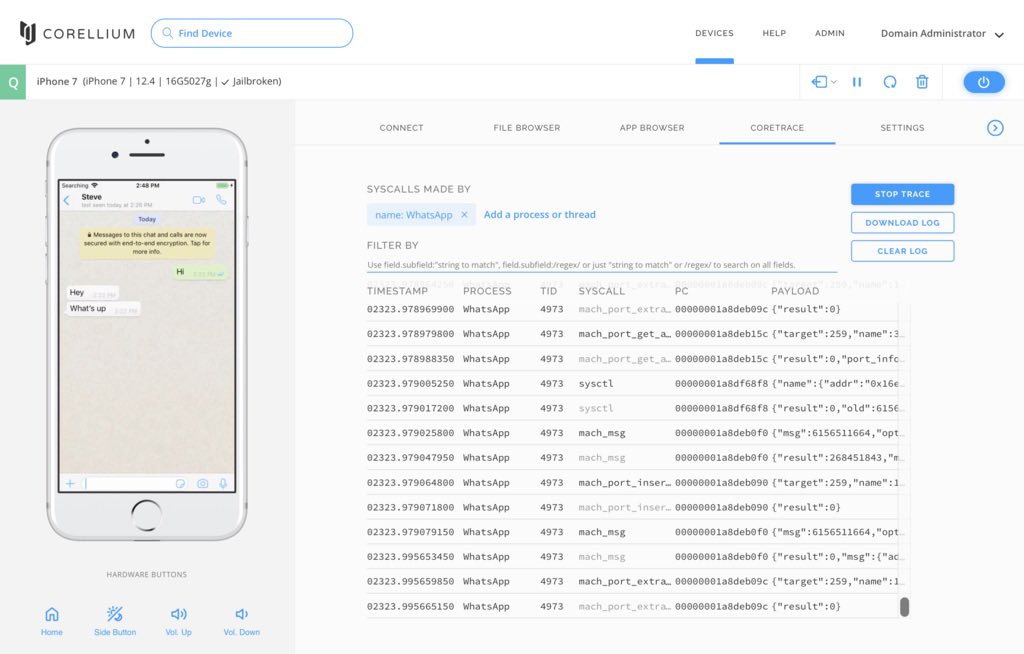The image size is (1024, 654).
Task: Select the log row at 02323.995653450
Action: tap(634, 557)
